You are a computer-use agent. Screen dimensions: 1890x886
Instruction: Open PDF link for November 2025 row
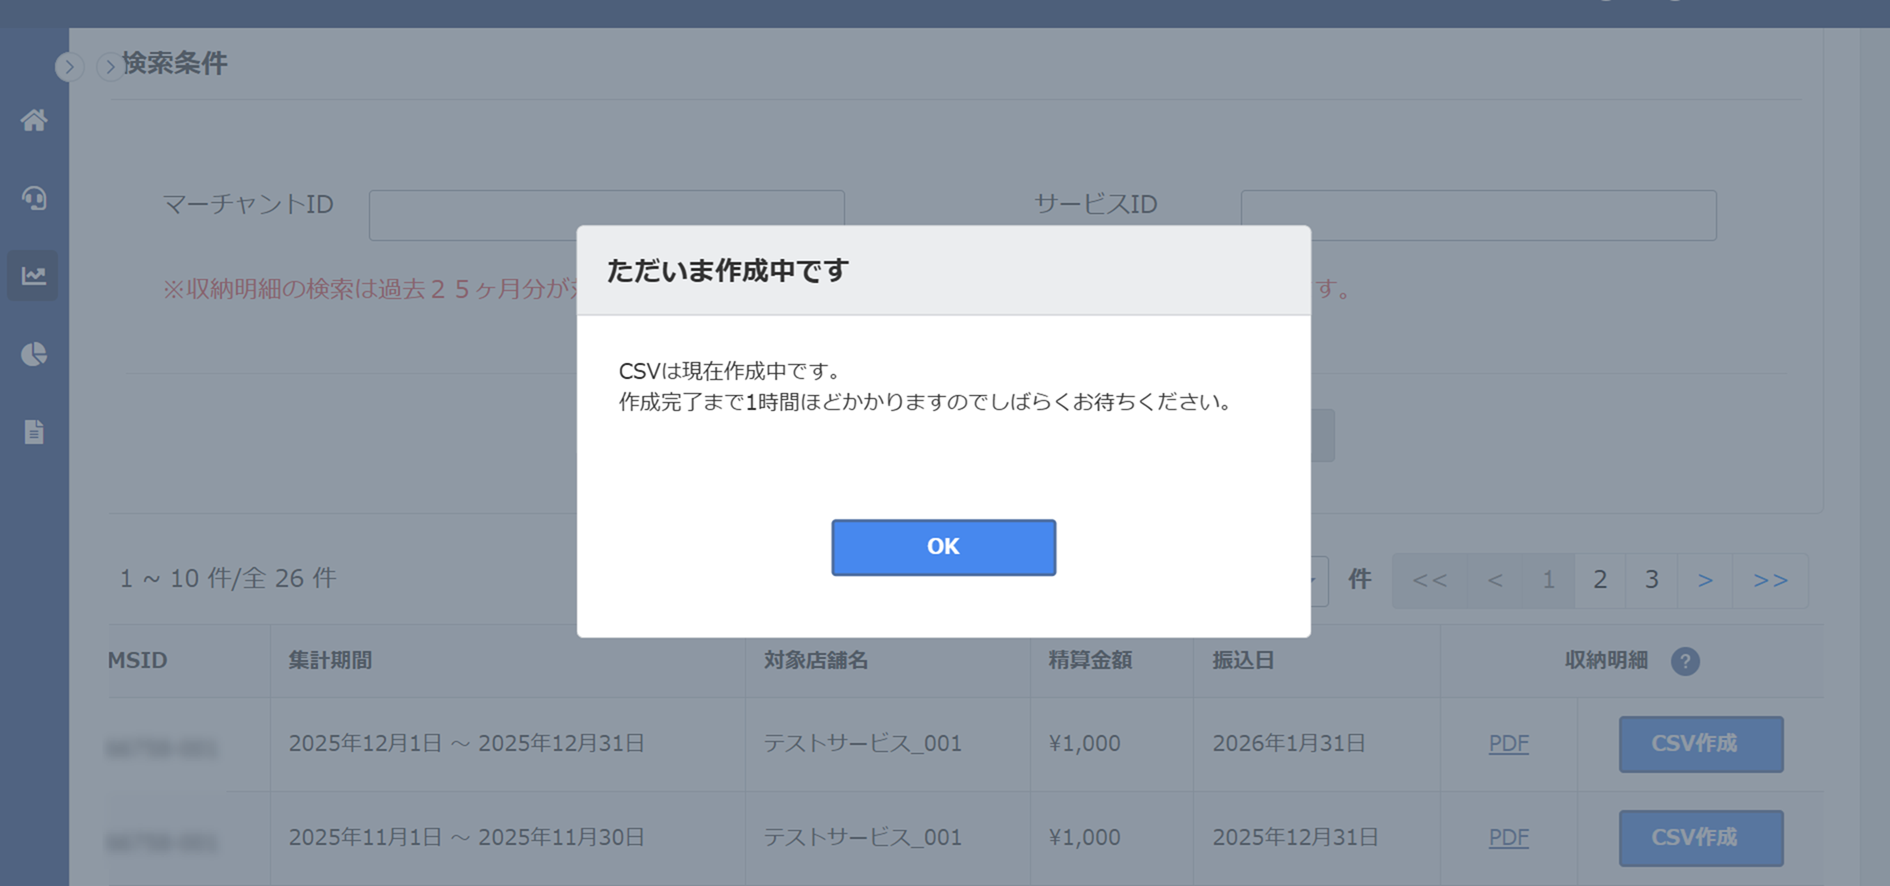click(1508, 837)
